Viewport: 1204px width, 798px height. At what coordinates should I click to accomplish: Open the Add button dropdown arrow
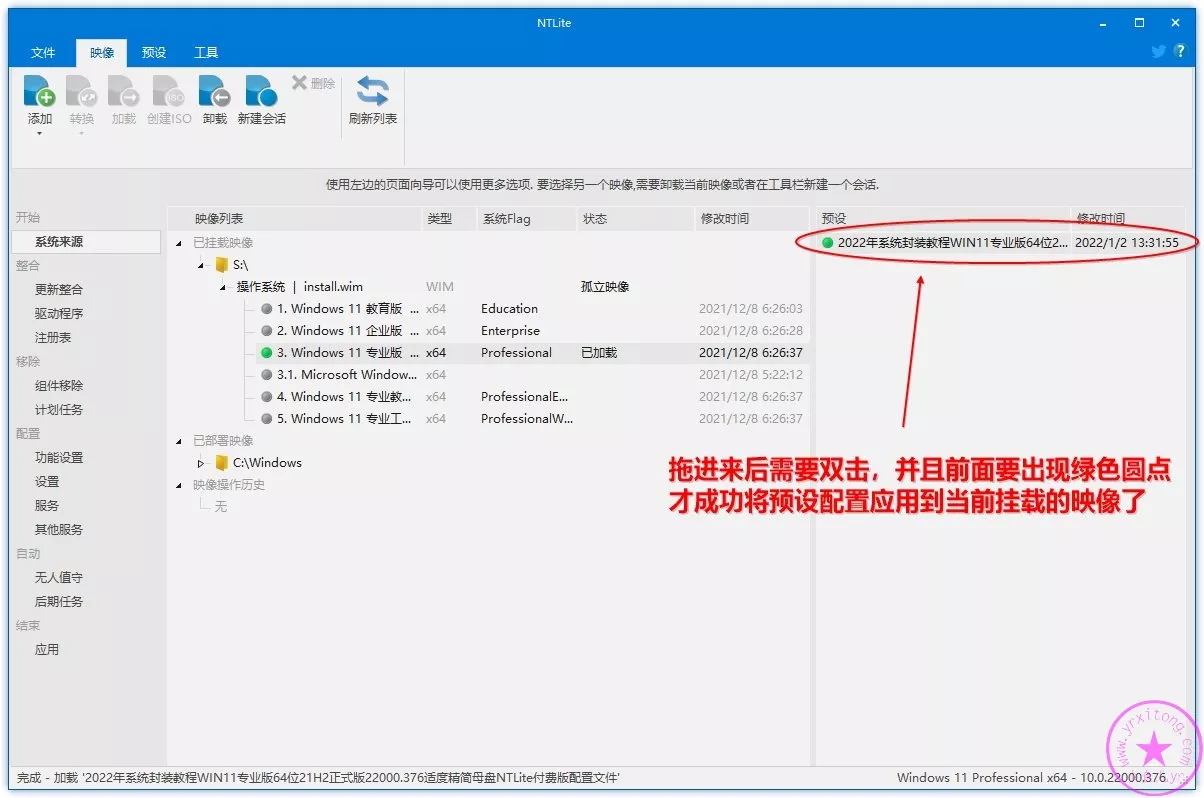[x=40, y=134]
